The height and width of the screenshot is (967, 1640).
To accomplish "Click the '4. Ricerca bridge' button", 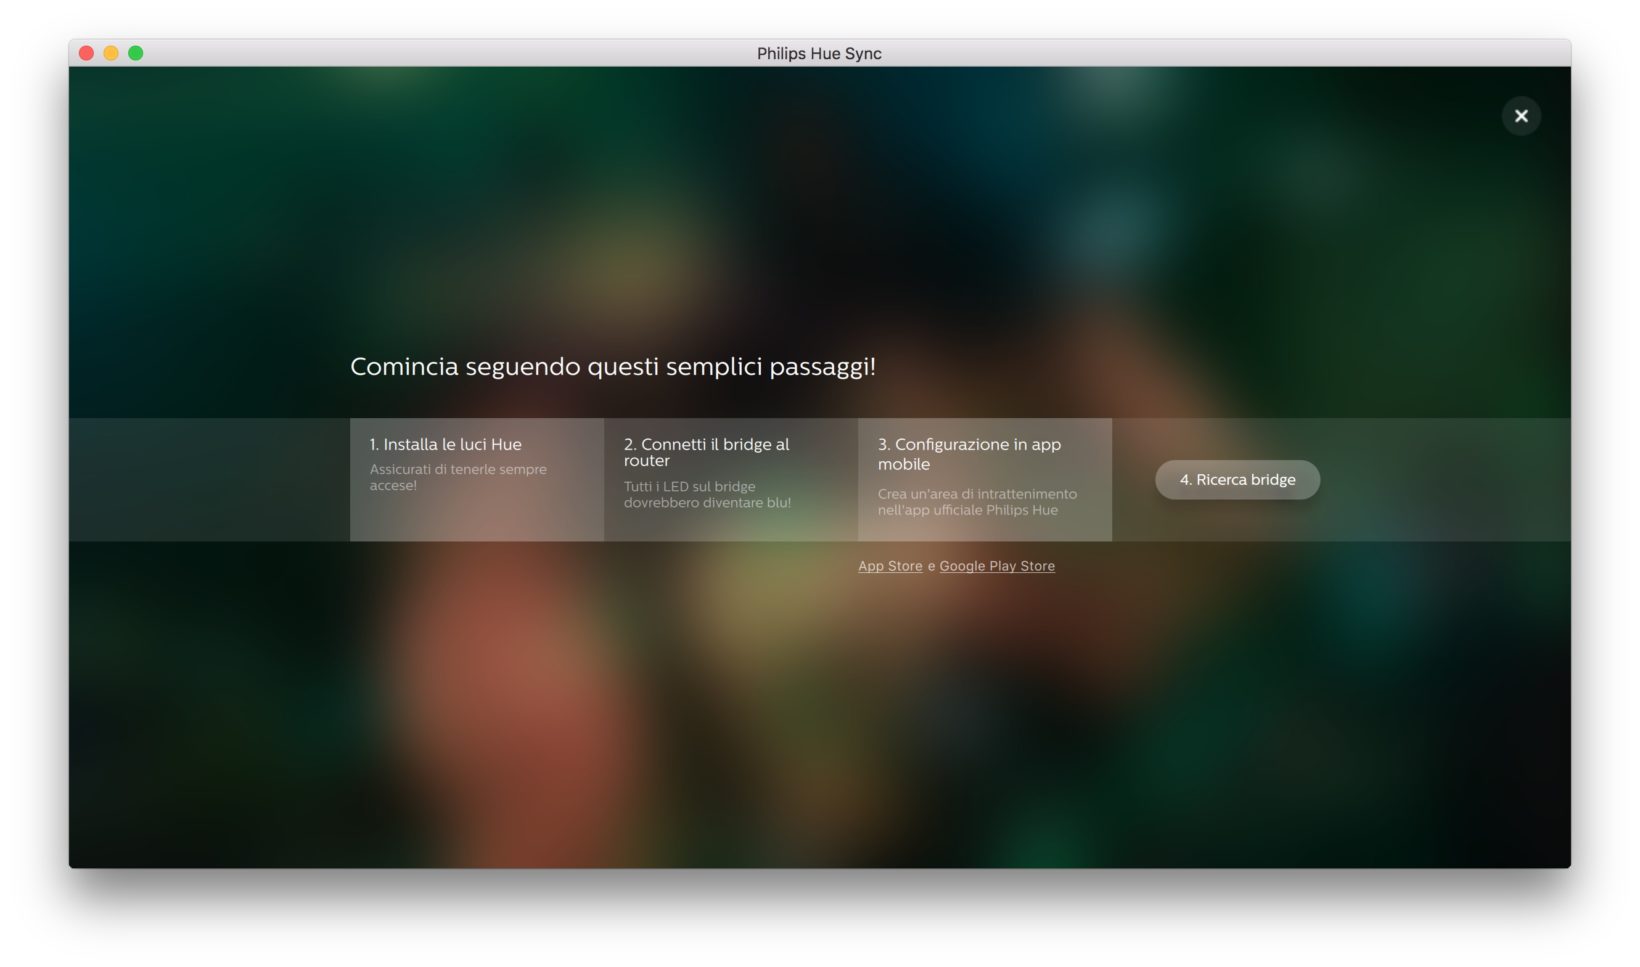I will pyautogui.click(x=1237, y=480).
